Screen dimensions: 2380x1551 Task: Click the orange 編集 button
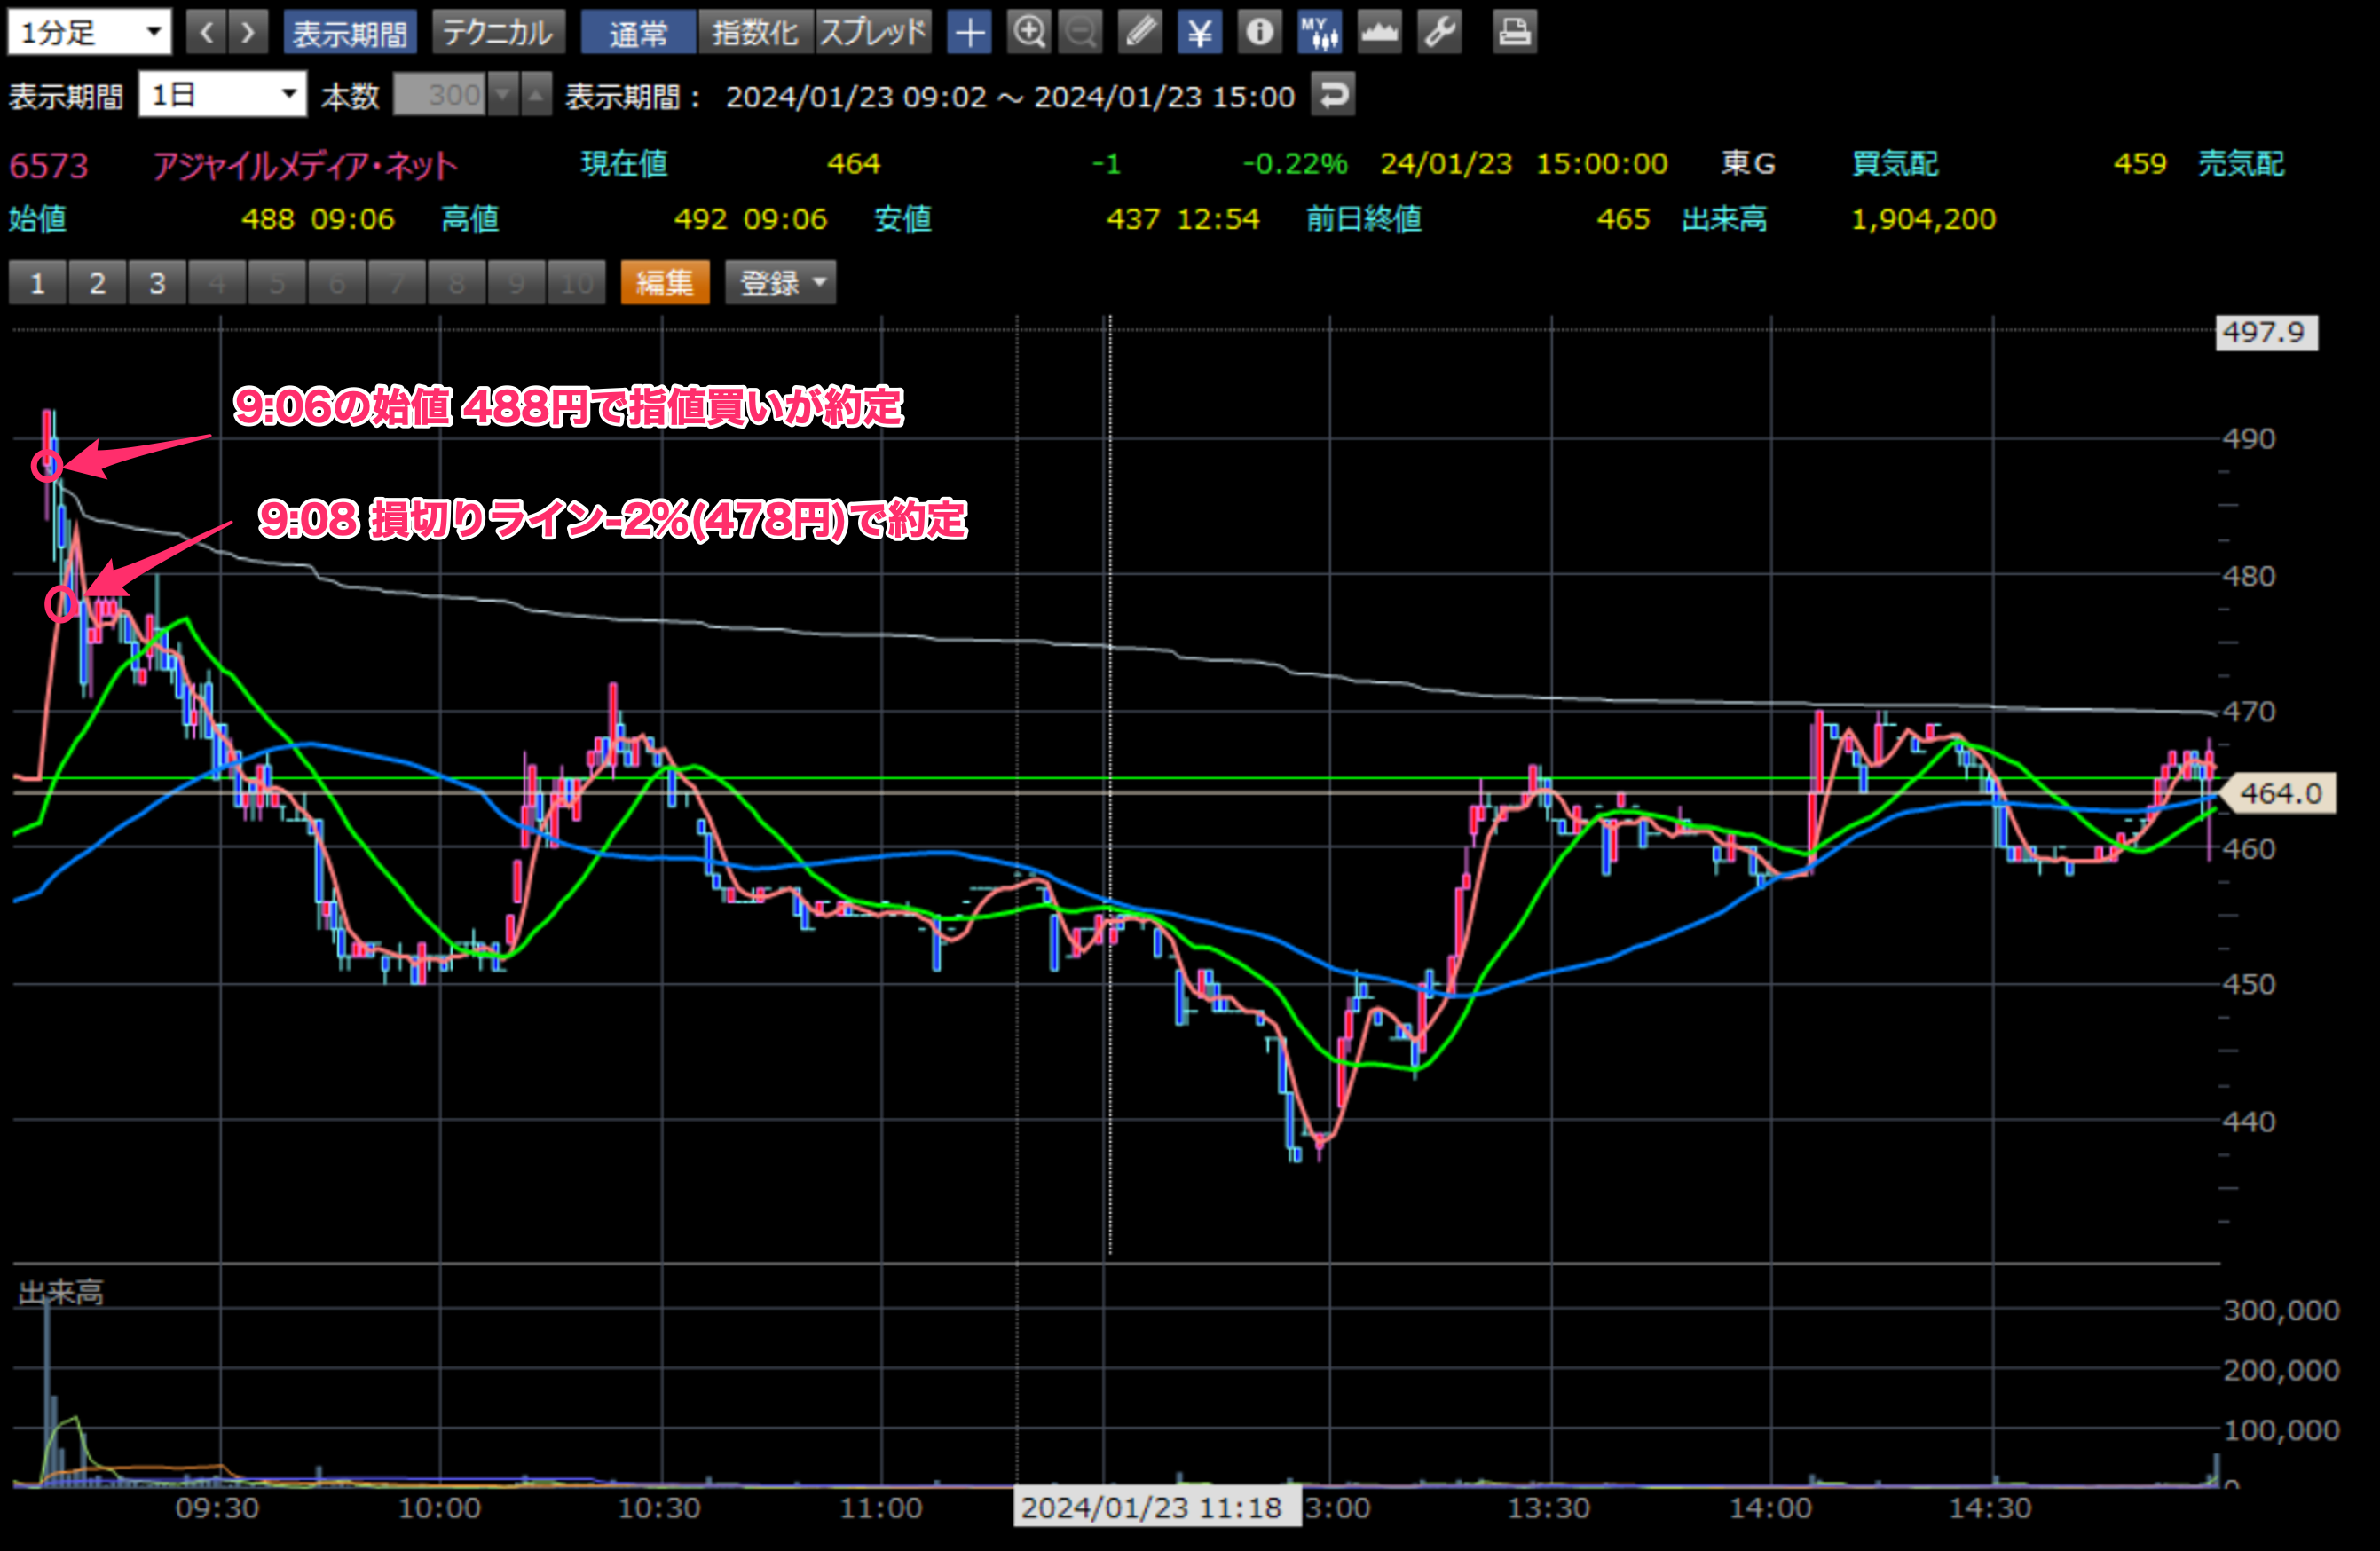click(664, 283)
